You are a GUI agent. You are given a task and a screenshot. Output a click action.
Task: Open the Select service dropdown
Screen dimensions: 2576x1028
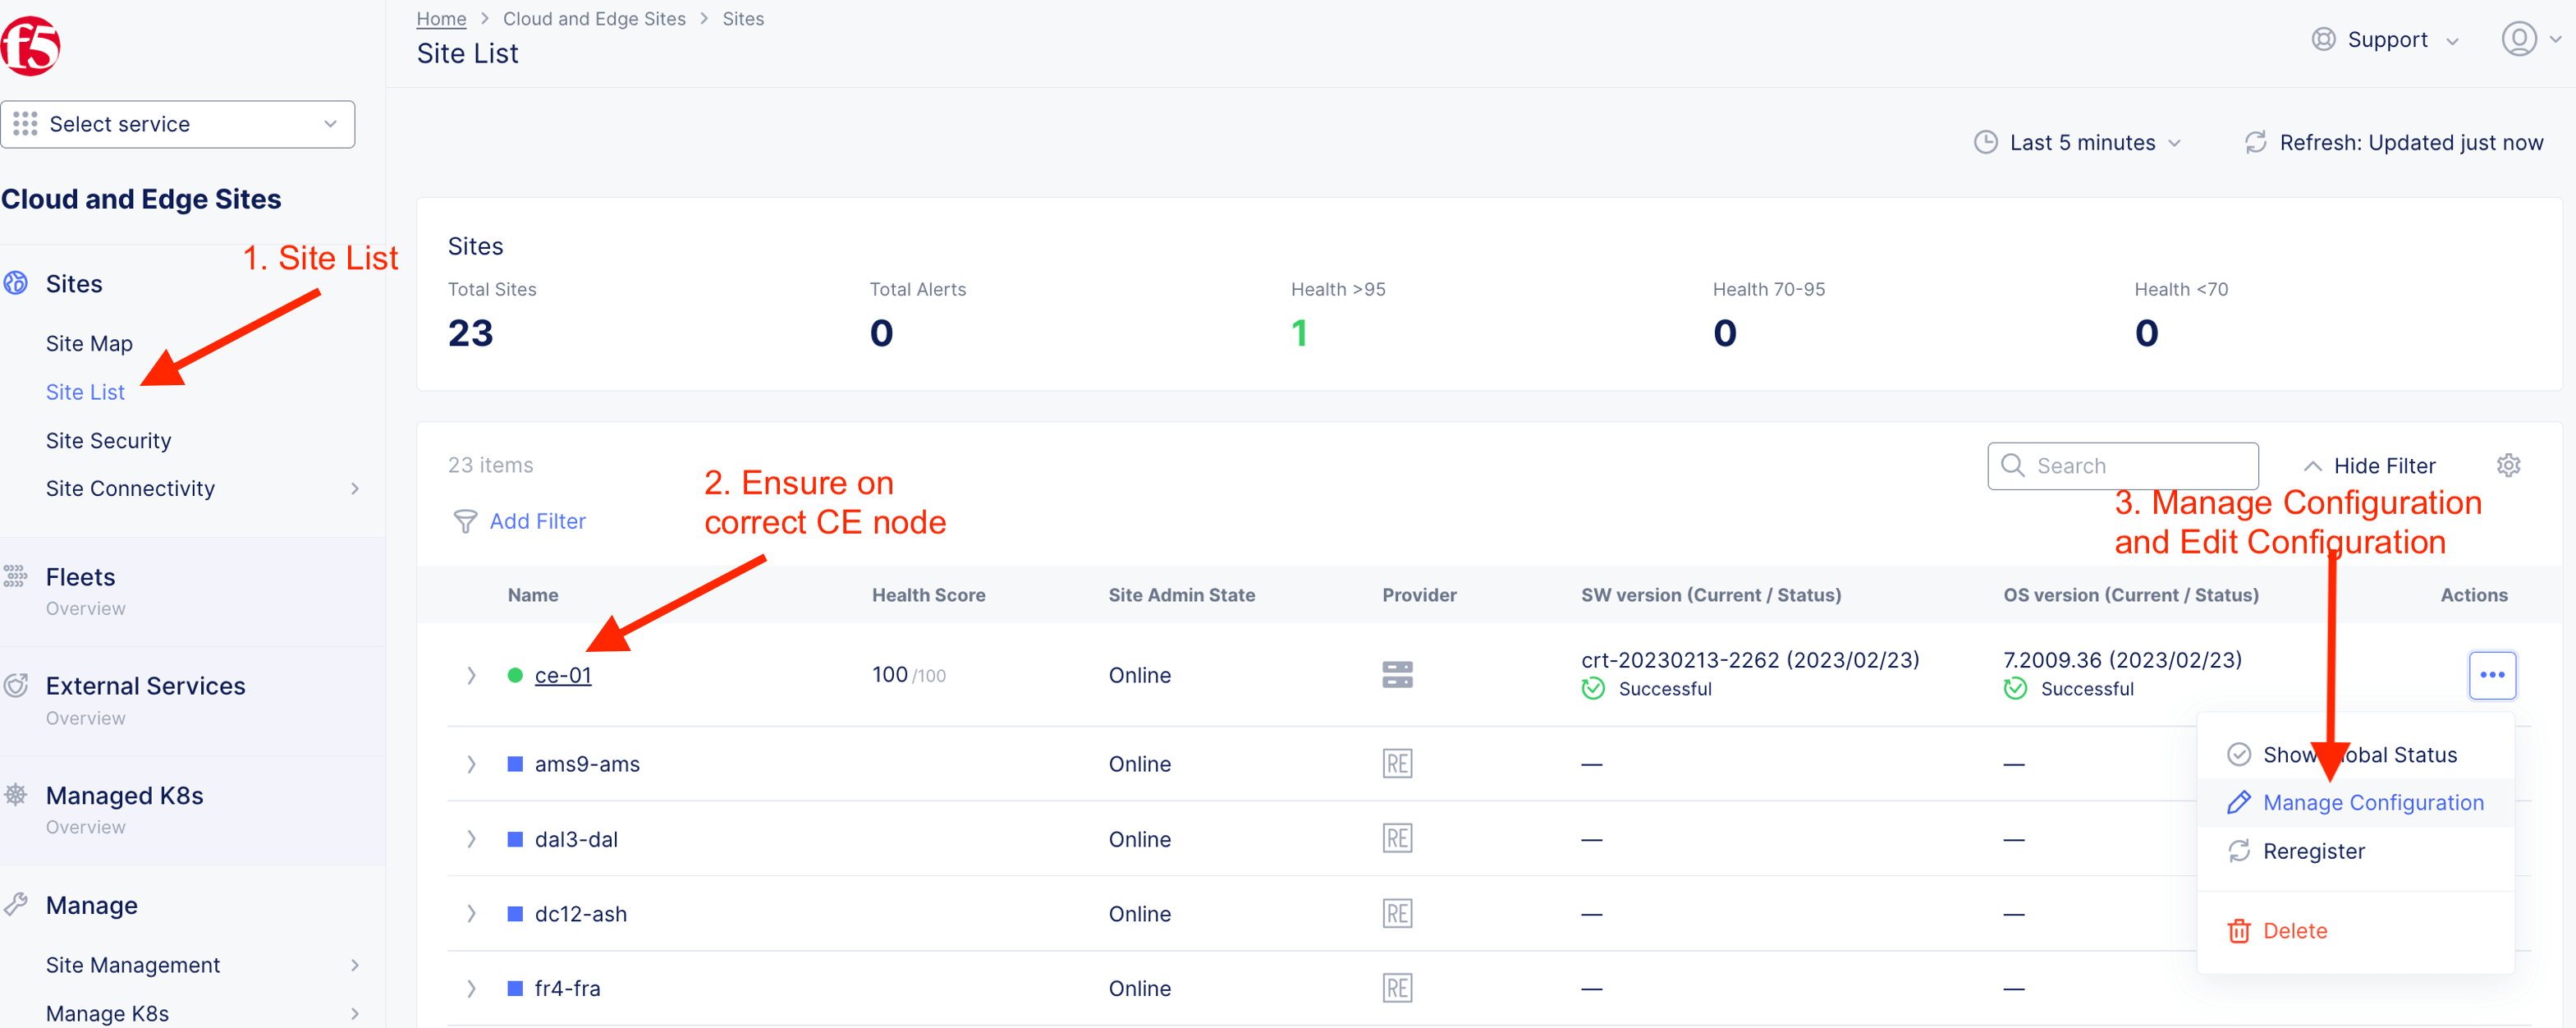click(x=178, y=124)
